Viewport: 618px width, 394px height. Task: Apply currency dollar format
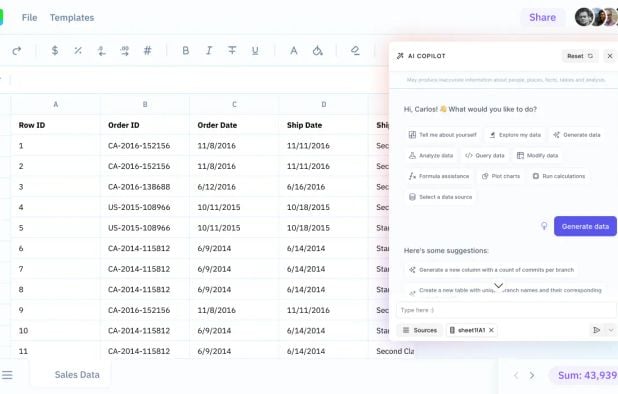[x=55, y=50]
